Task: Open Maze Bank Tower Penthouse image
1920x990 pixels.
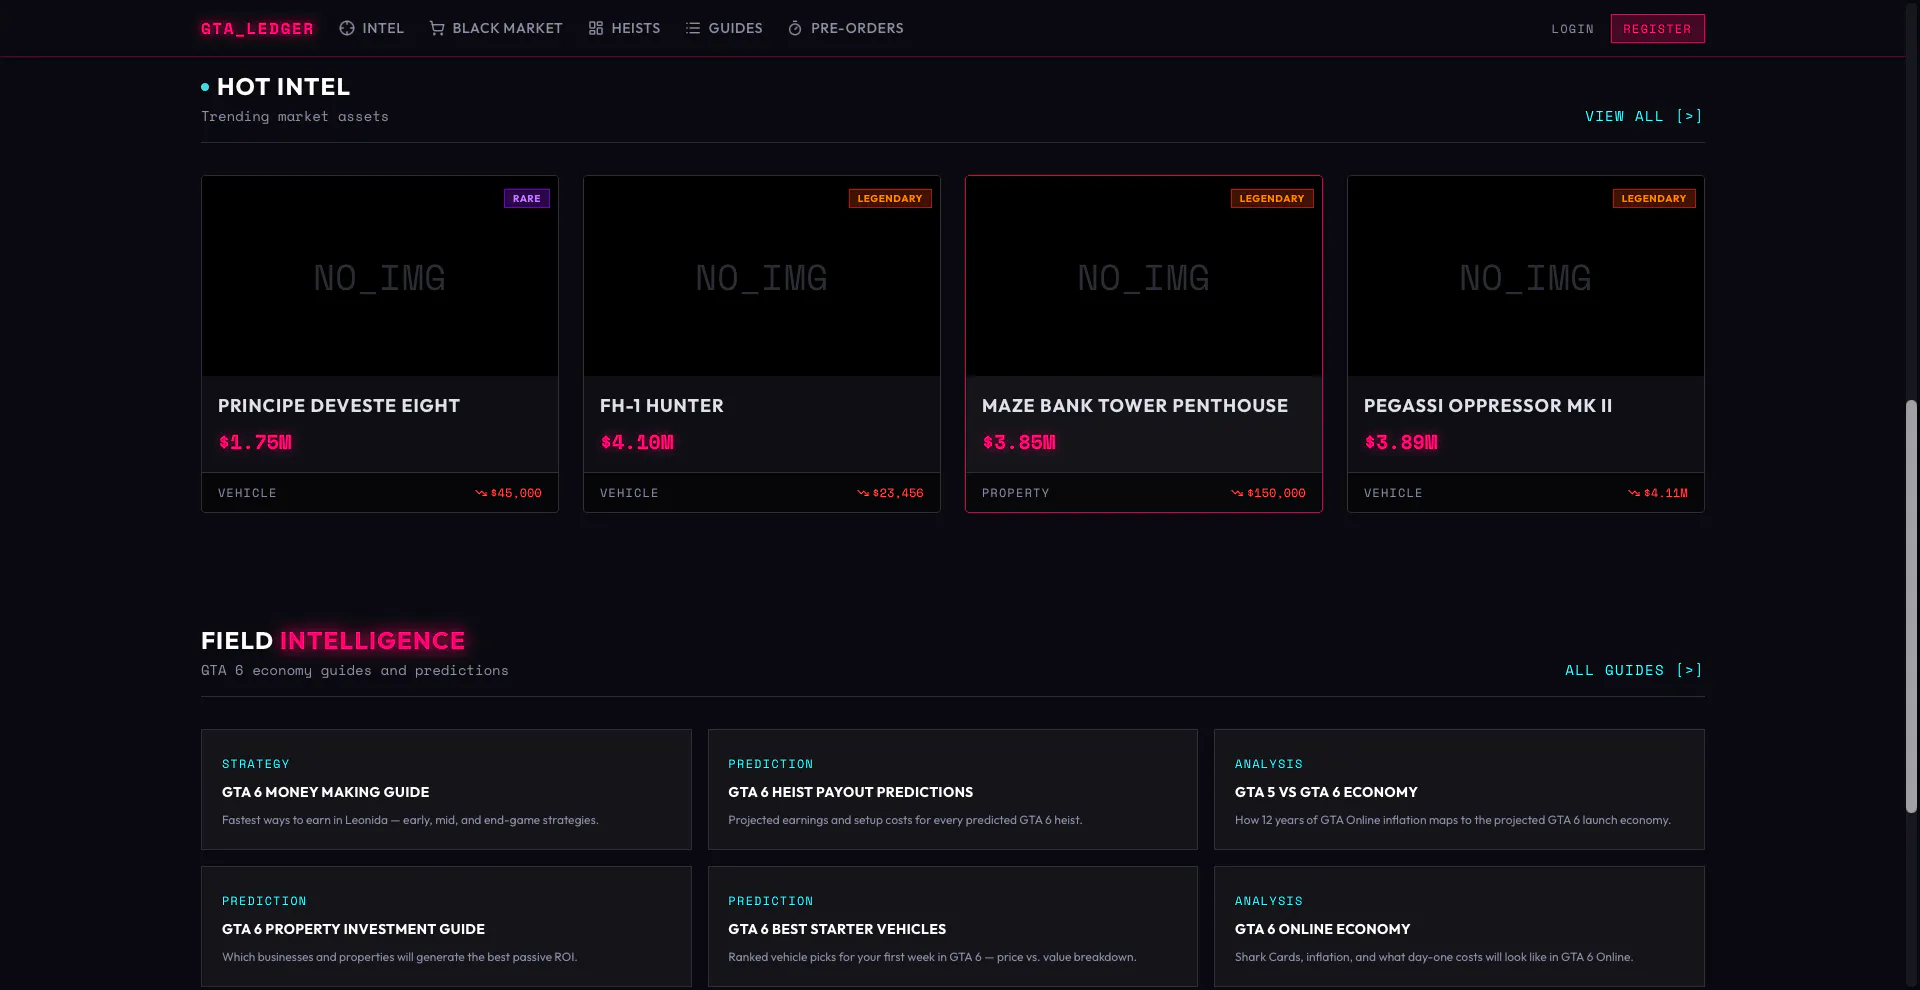Action: point(1144,277)
